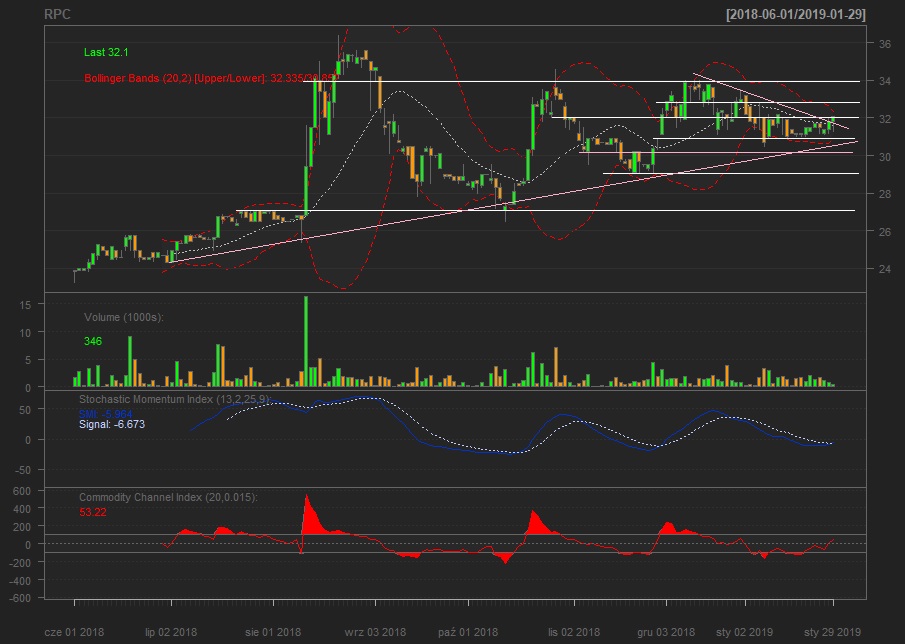Click the -50 tick on SMI axis
Viewport: 905px width, 644px height.
click(x=22, y=470)
